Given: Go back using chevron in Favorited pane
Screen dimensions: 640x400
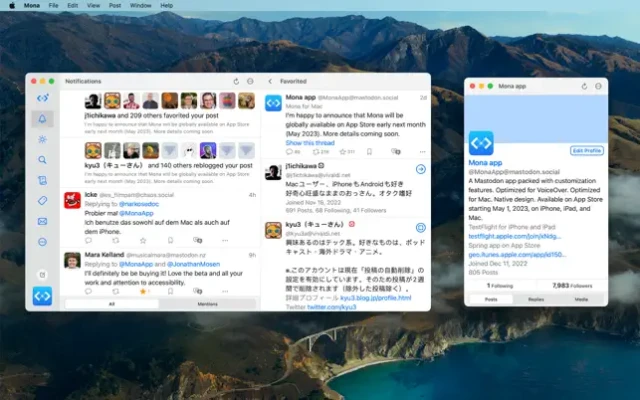Looking at the screenshot, I should point(270,80).
